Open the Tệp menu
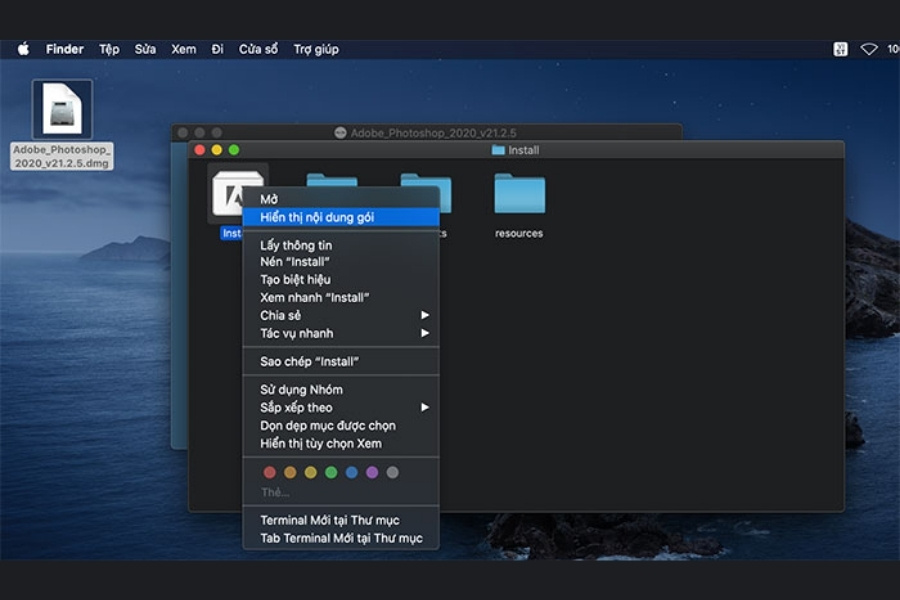The height and width of the screenshot is (600, 900). (x=109, y=49)
